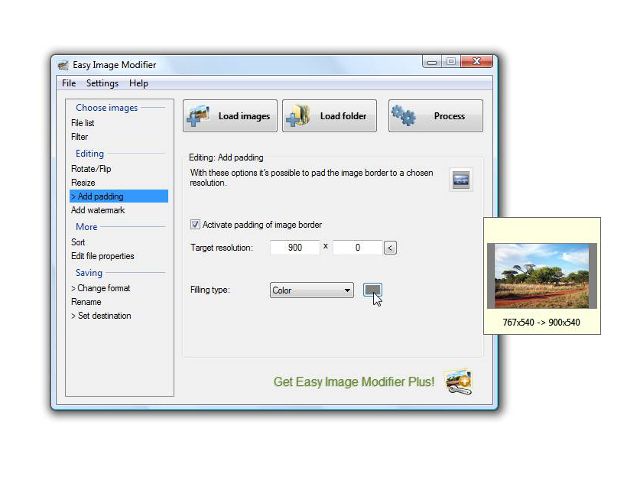Select File list in the sidebar
Viewport: 640px width, 480px height.
pyautogui.click(x=83, y=123)
